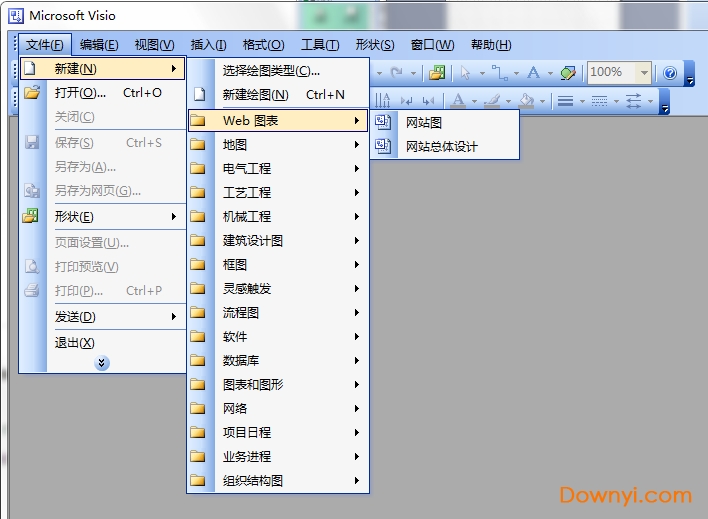
Task: Select the Pointer tool
Action: click(x=464, y=72)
